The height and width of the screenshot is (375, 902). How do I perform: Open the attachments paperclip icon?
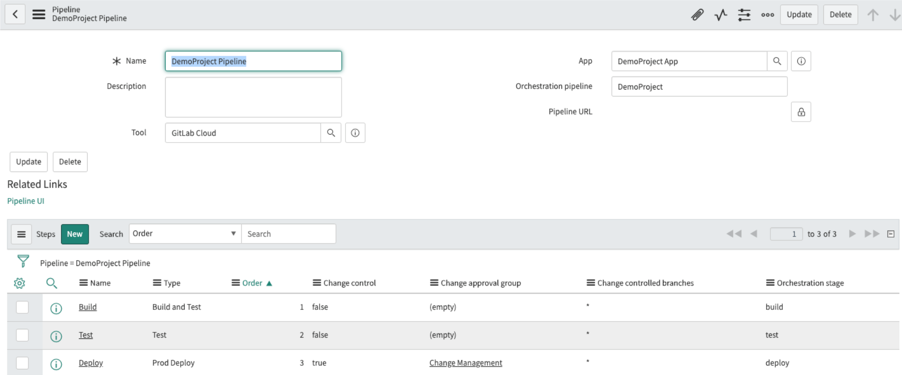coord(697,15)
